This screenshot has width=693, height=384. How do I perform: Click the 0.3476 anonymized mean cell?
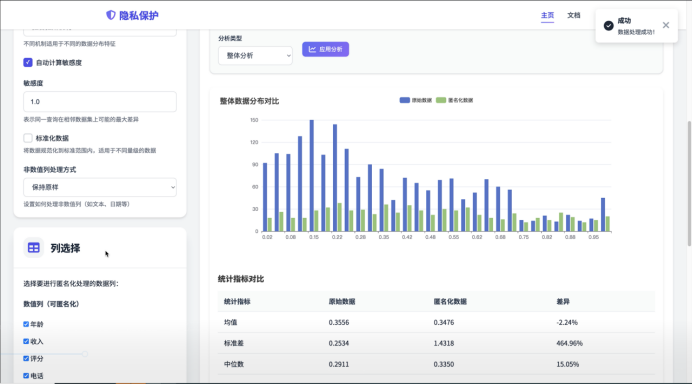[444, 322]
